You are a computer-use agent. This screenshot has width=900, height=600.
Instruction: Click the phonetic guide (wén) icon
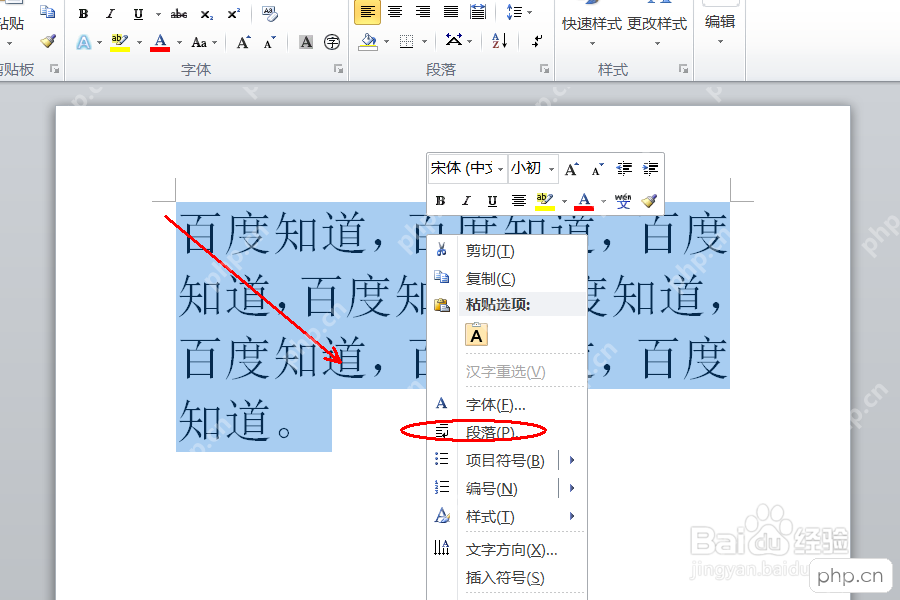click(623, 201)
